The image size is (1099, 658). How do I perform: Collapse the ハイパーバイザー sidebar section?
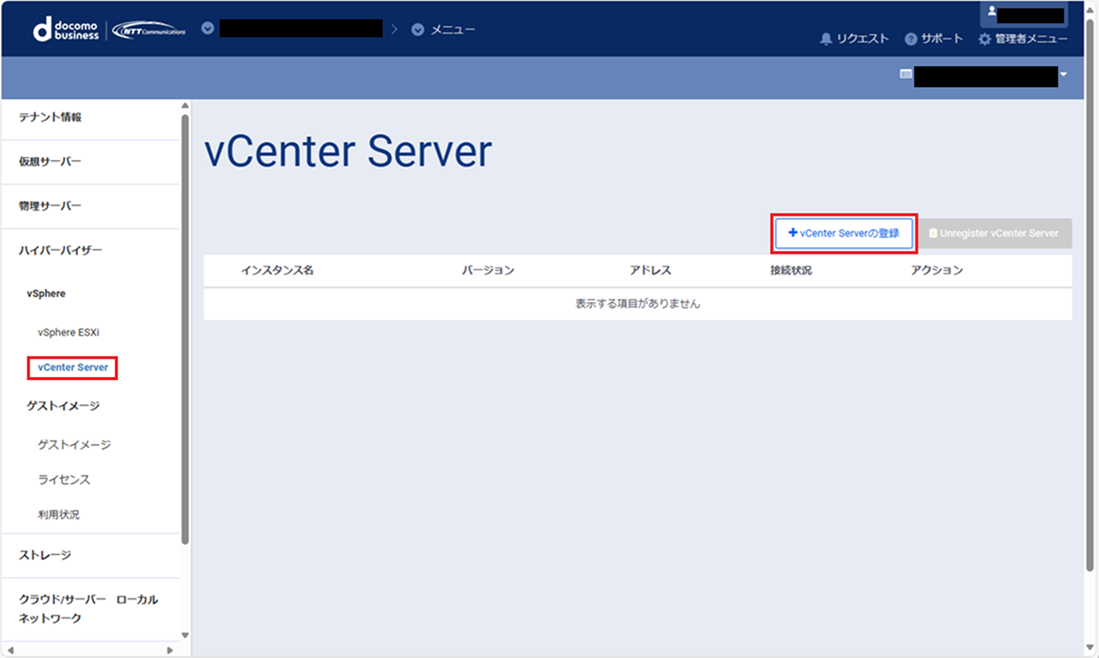coord(60,250)
